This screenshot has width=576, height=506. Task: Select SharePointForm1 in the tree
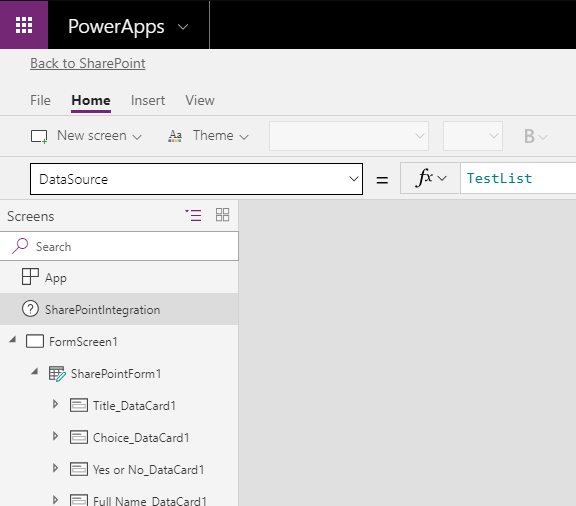[x=119, y=373]
